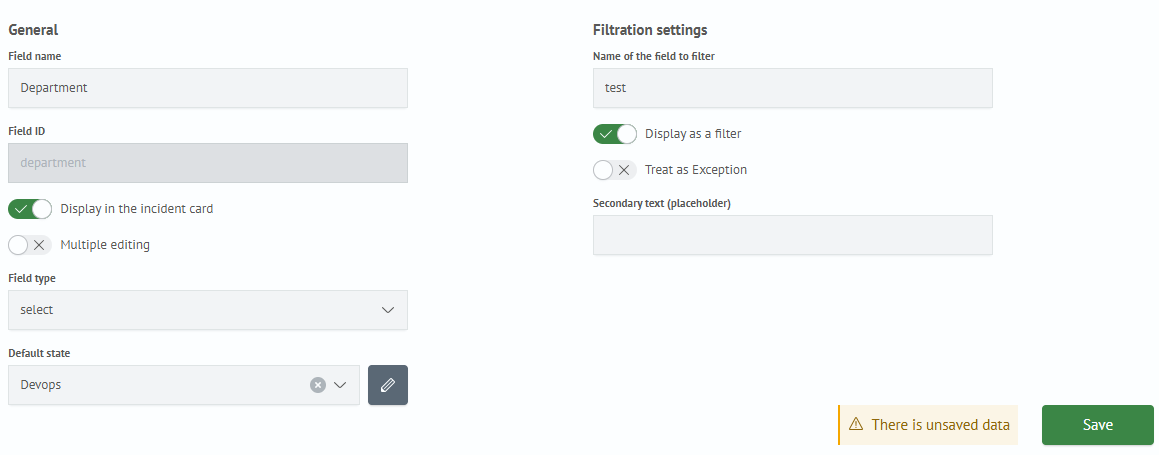1159x455 pixels.
Task: Enable the Multiple editing switch
Action: pyautogui.click(x=30, y=245)
